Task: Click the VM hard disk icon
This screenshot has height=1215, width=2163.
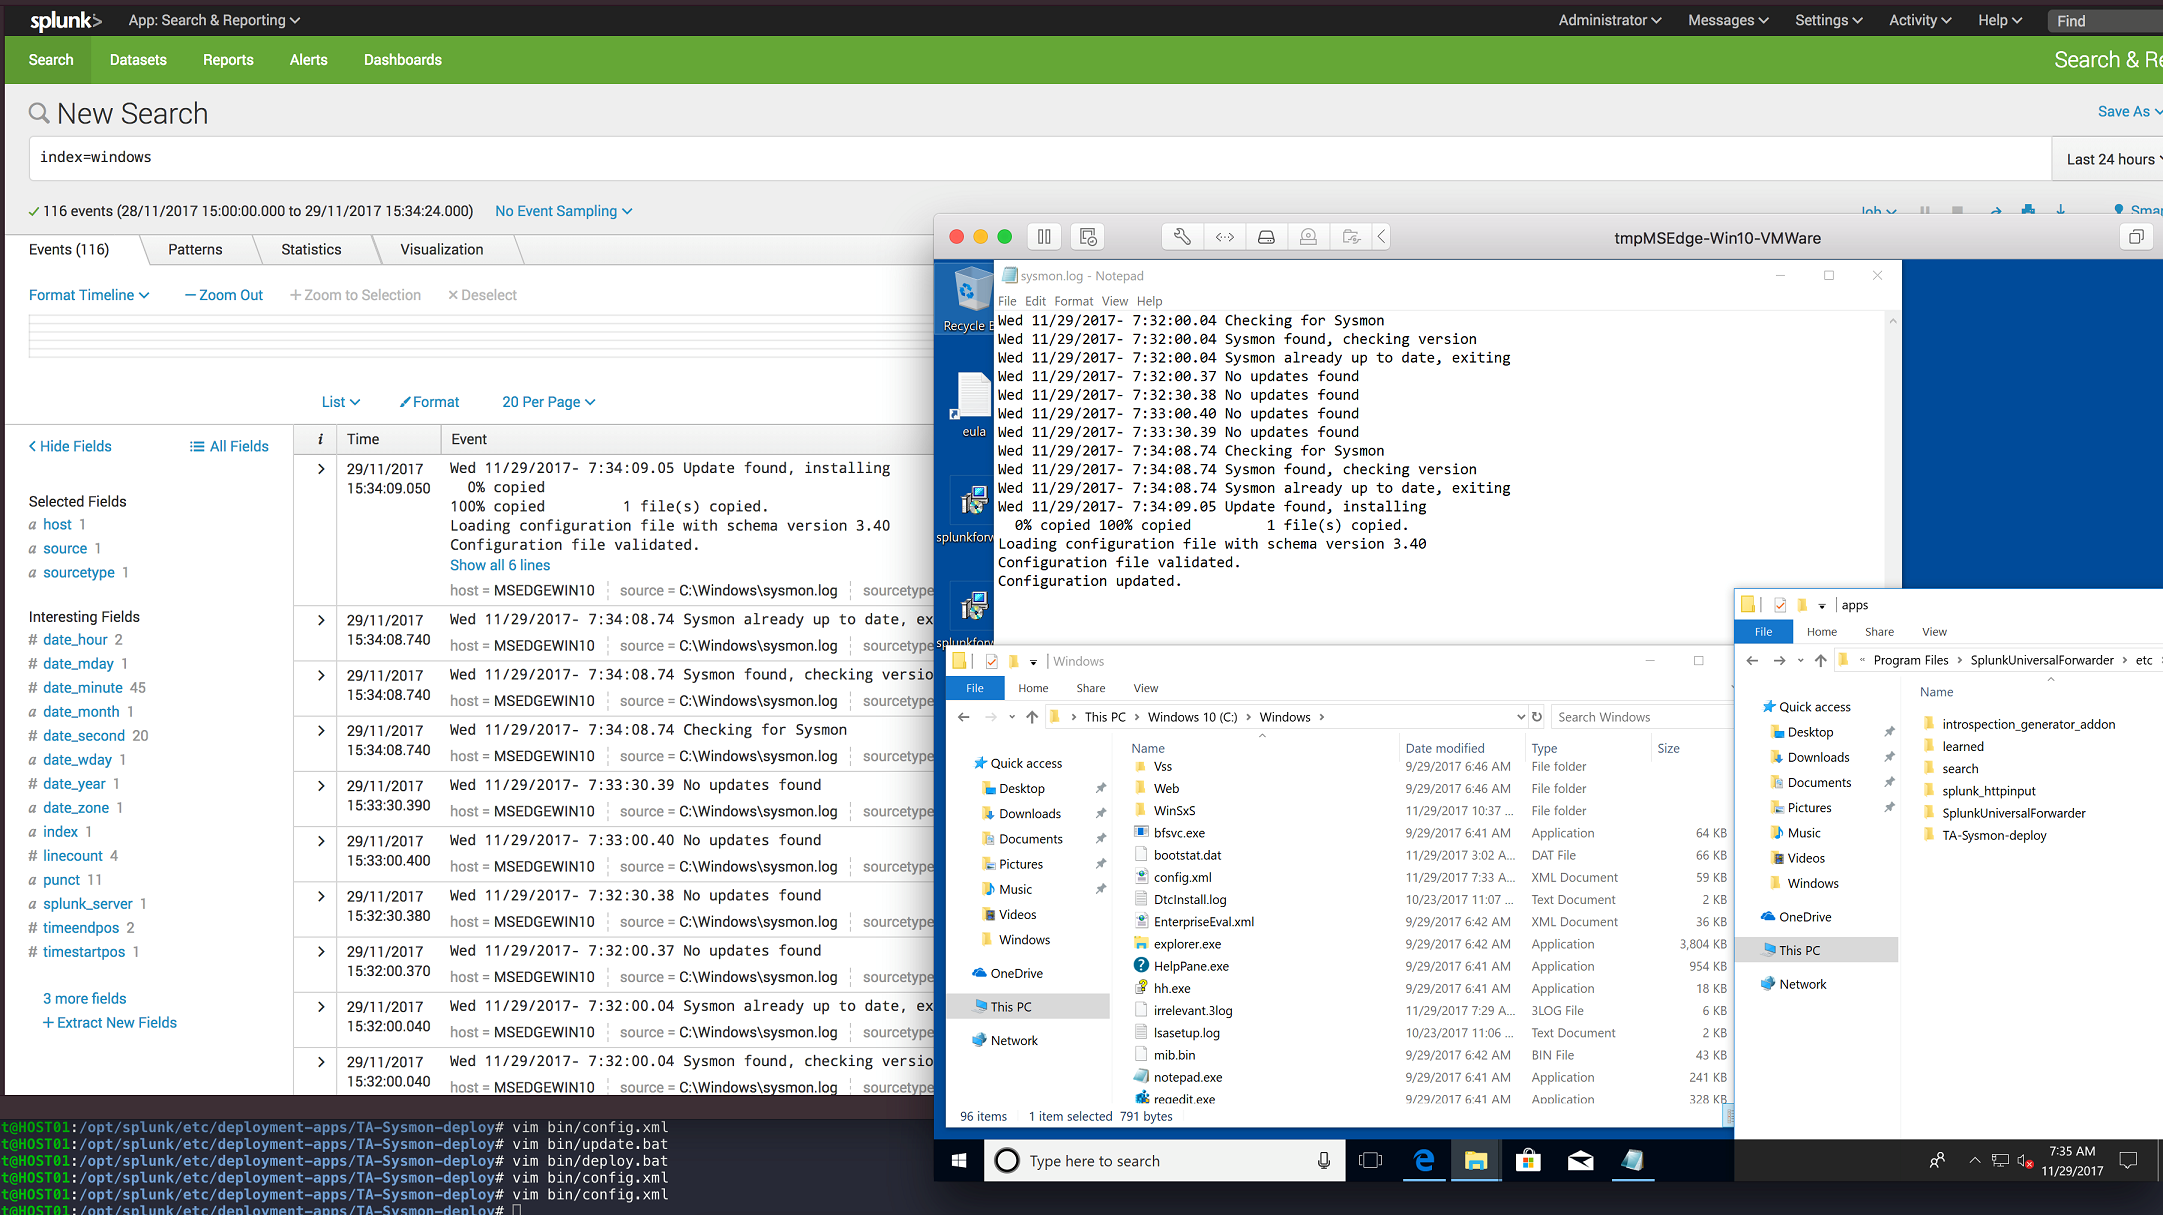Action: 1266,237
